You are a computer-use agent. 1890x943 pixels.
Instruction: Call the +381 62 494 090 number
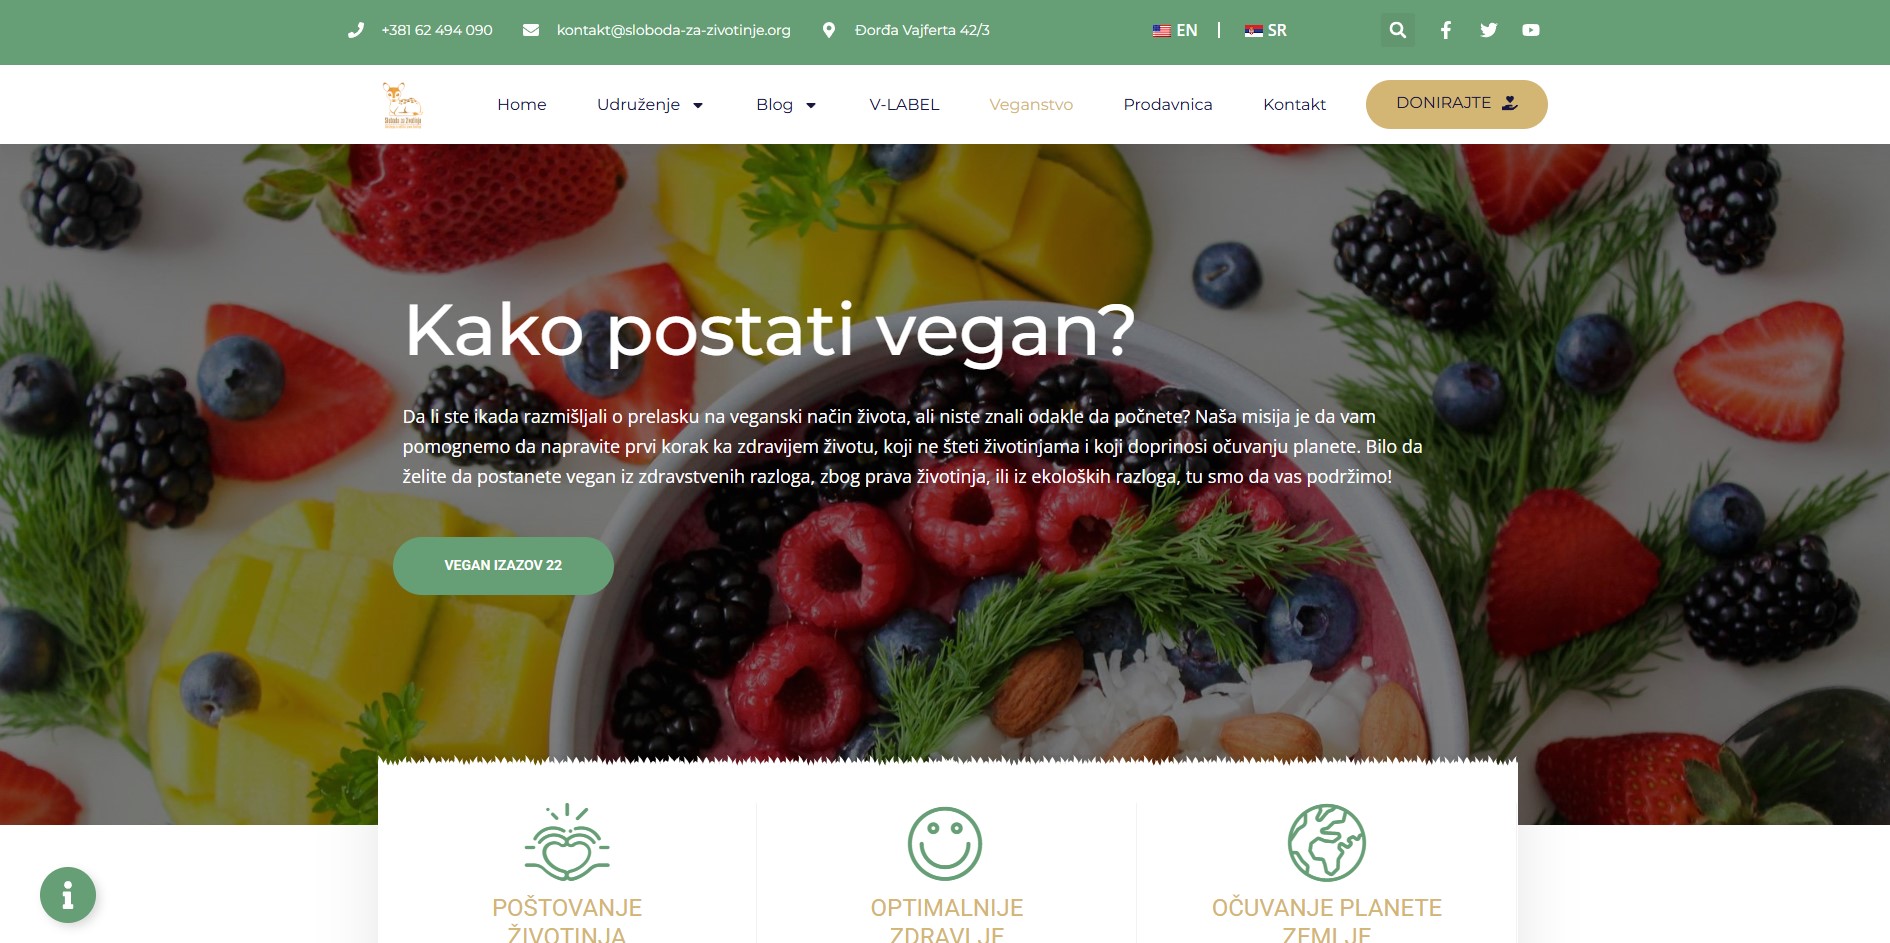436,30
